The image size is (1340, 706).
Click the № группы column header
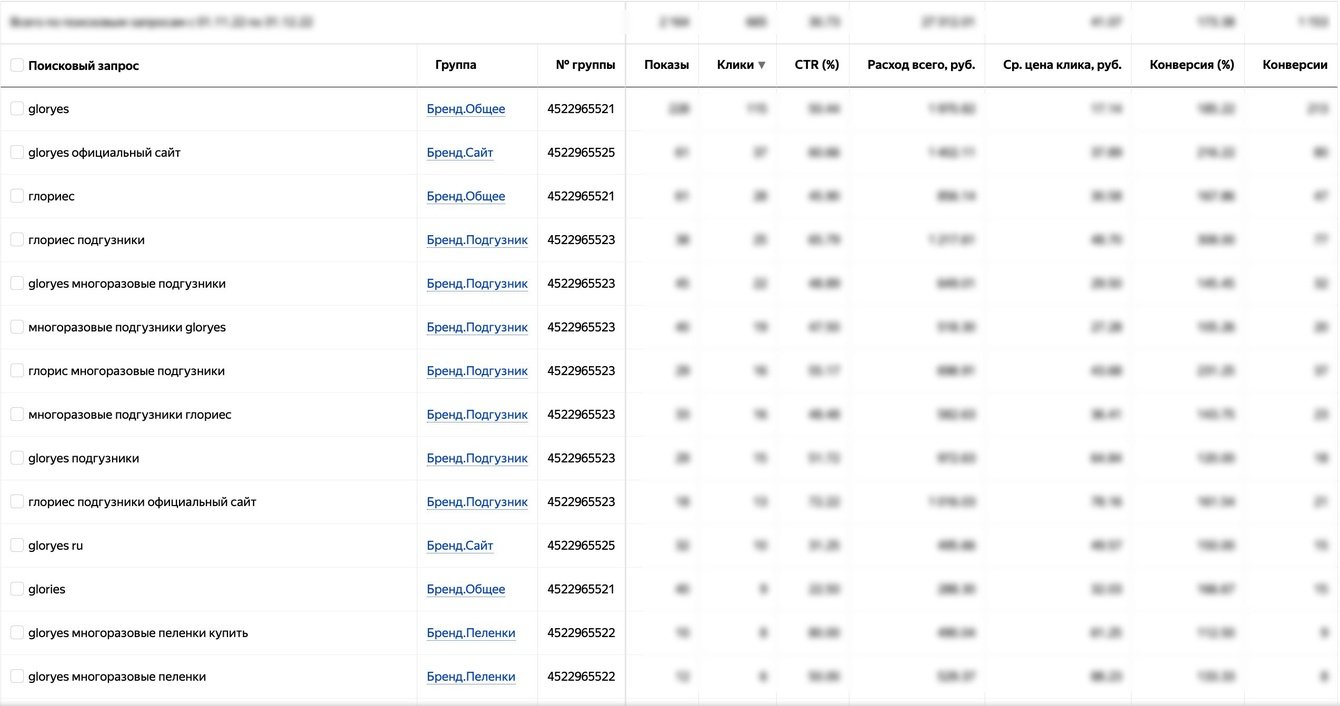tap(585, 65)
